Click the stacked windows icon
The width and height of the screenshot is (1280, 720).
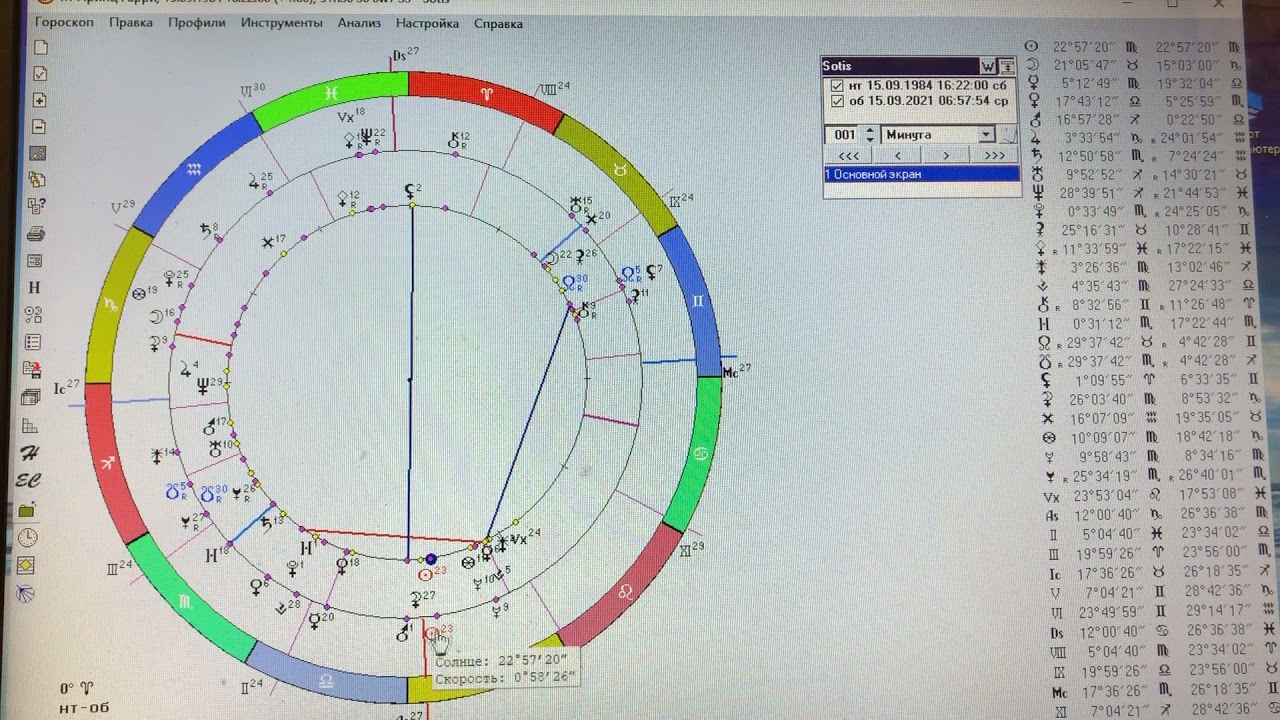[x=32, y=397]
